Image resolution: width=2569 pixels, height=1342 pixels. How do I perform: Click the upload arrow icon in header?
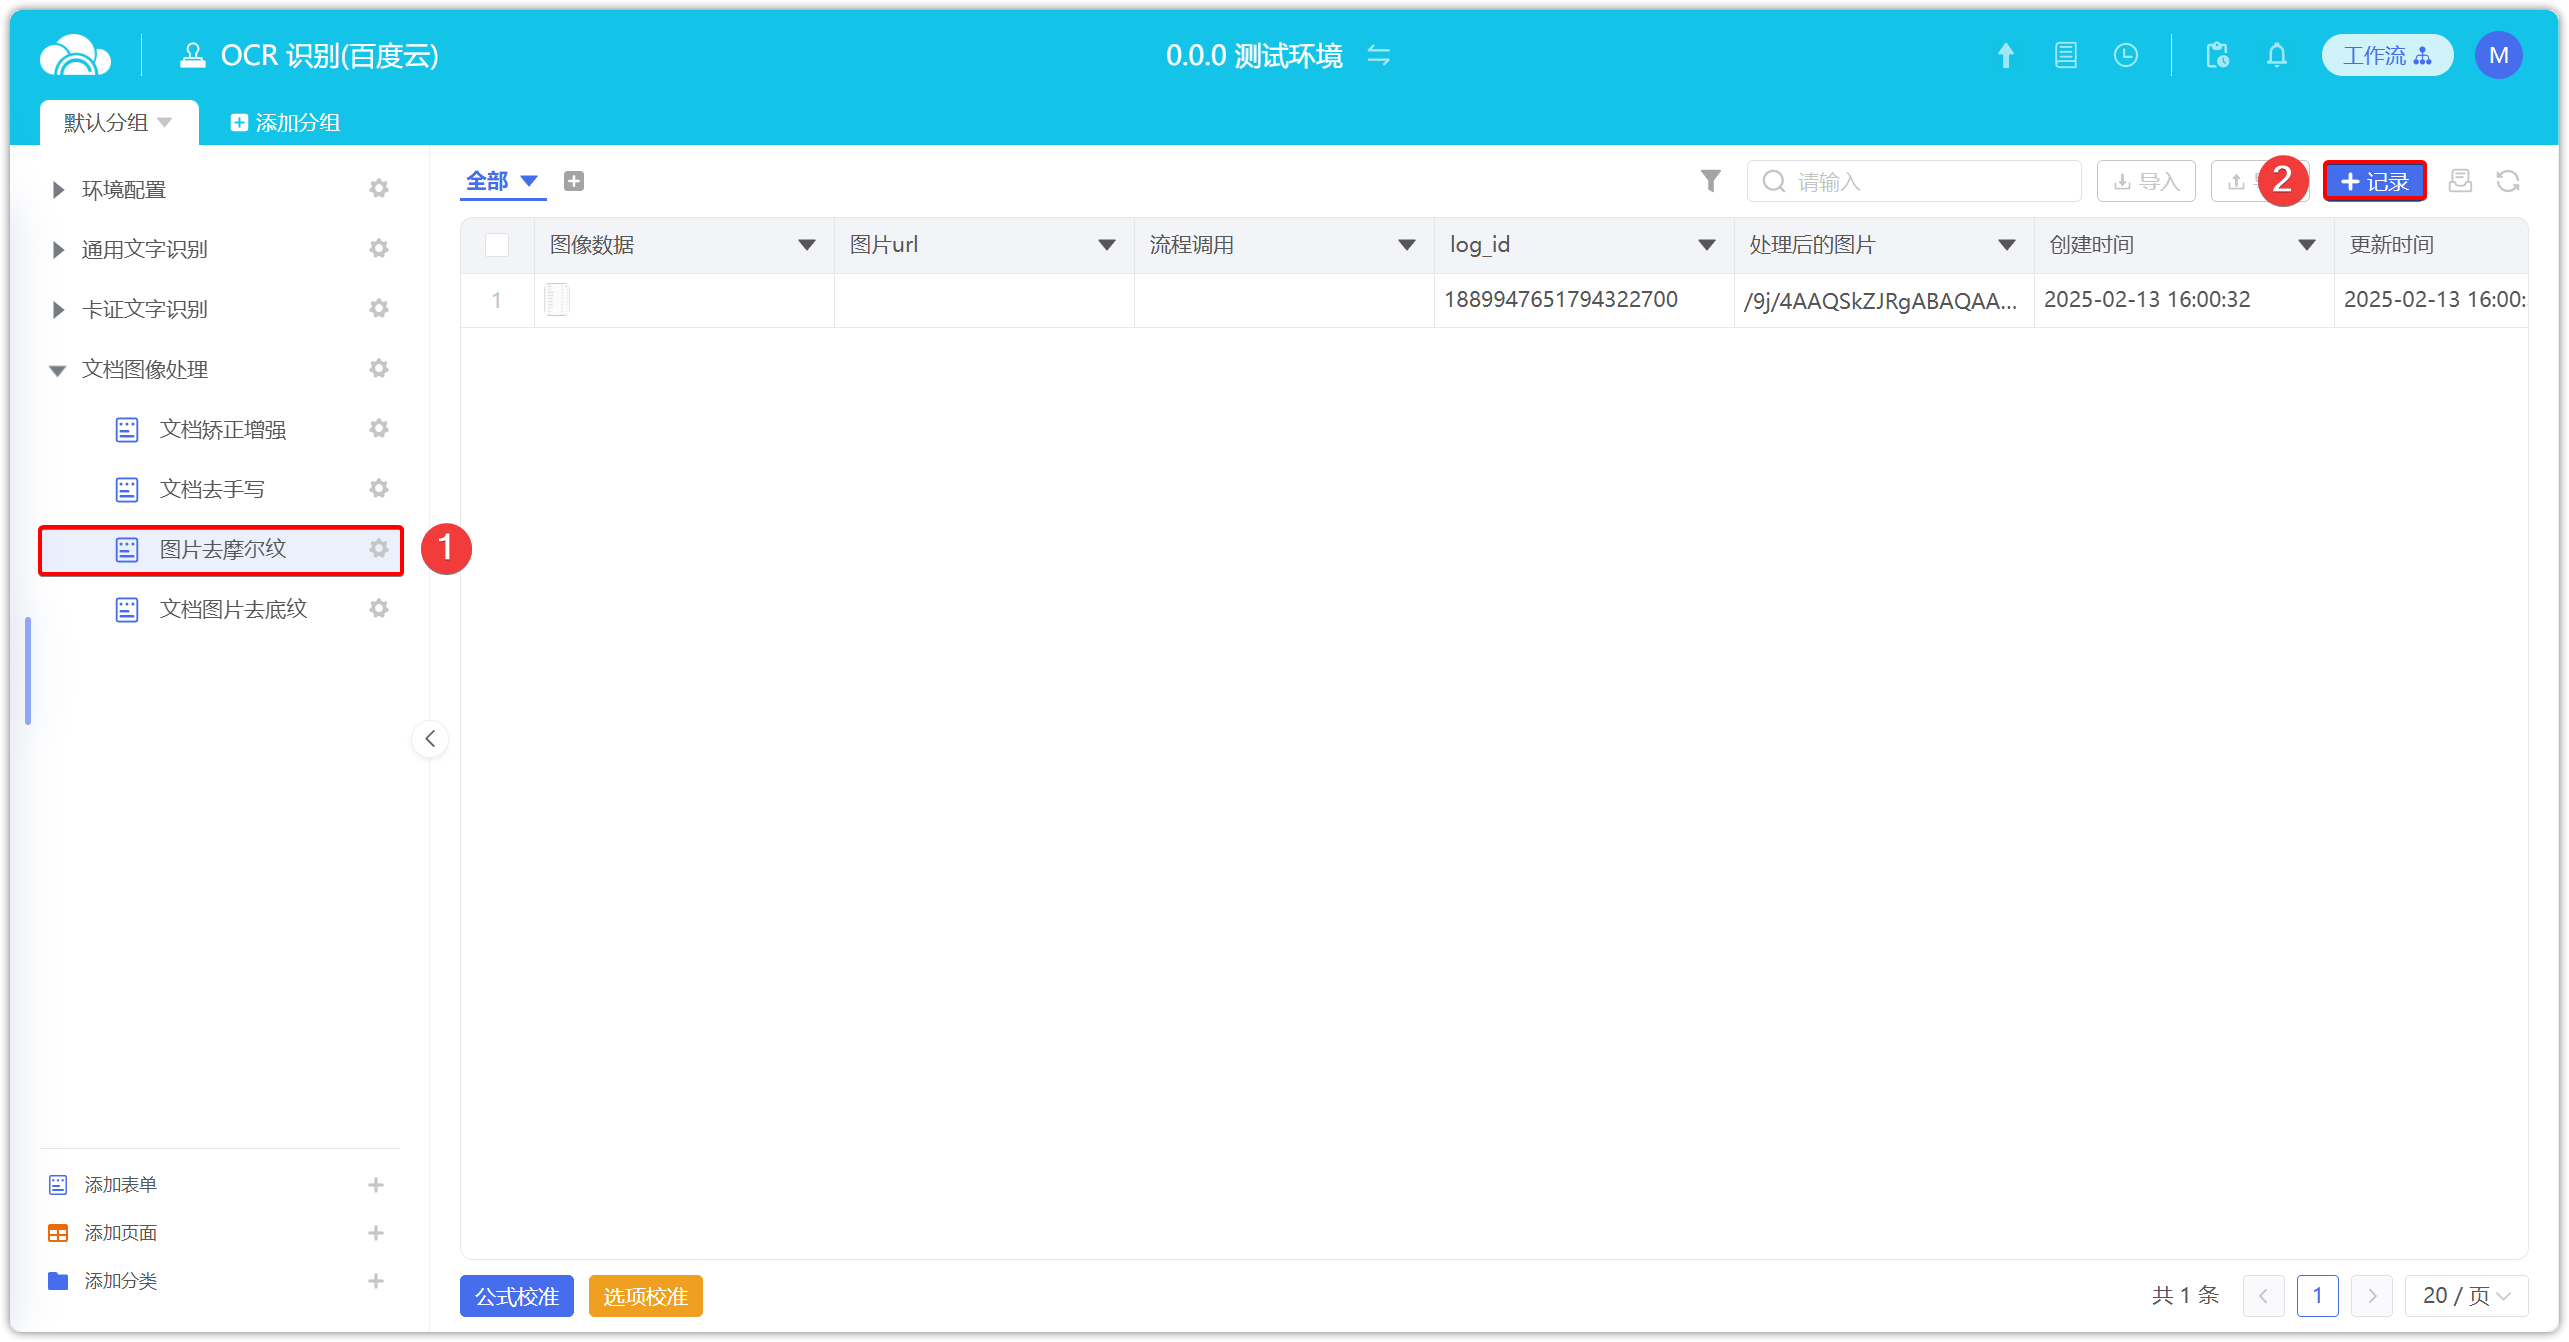point(2005,56)
